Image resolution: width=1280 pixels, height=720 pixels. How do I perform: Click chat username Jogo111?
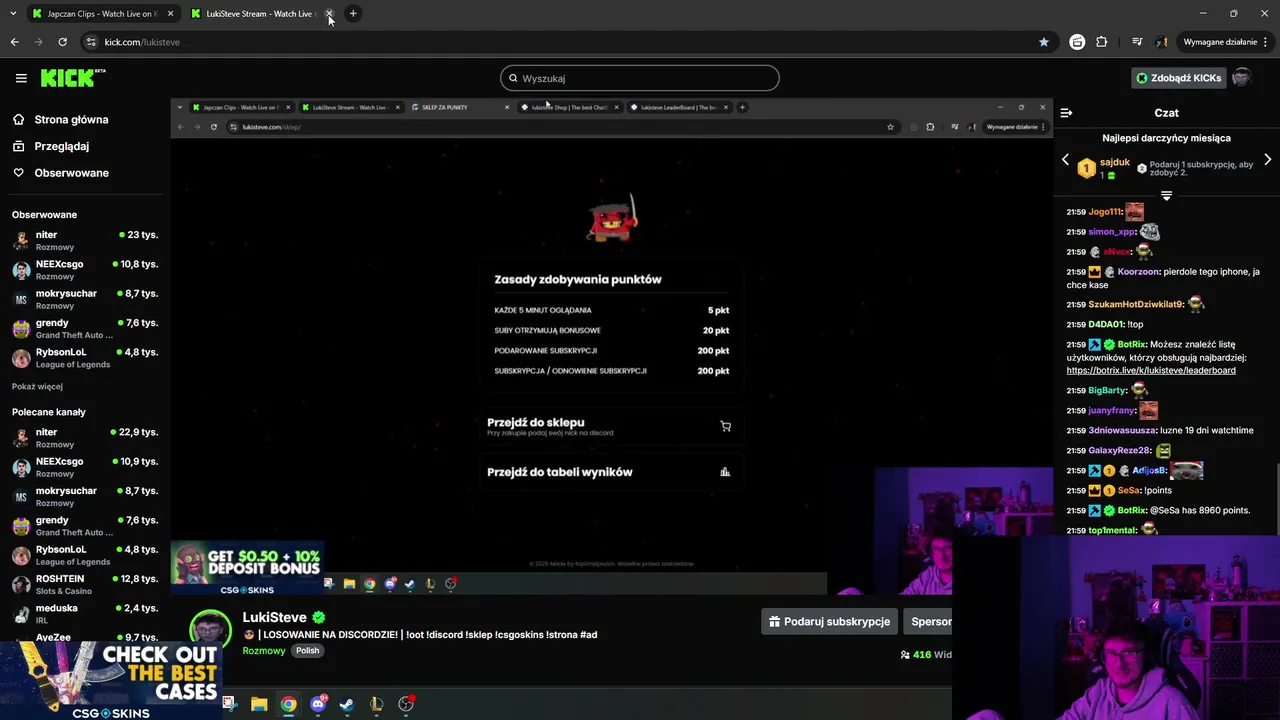[x=1105, y=212]
